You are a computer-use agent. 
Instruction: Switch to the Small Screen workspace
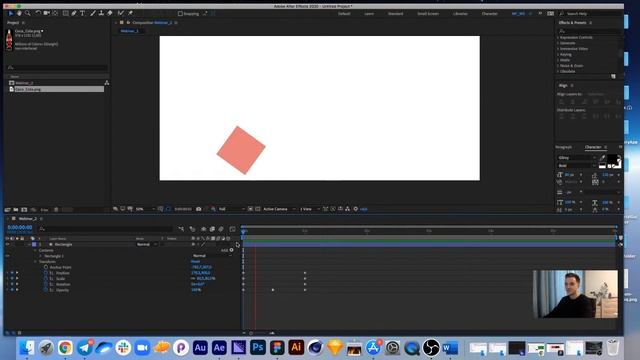428,13
